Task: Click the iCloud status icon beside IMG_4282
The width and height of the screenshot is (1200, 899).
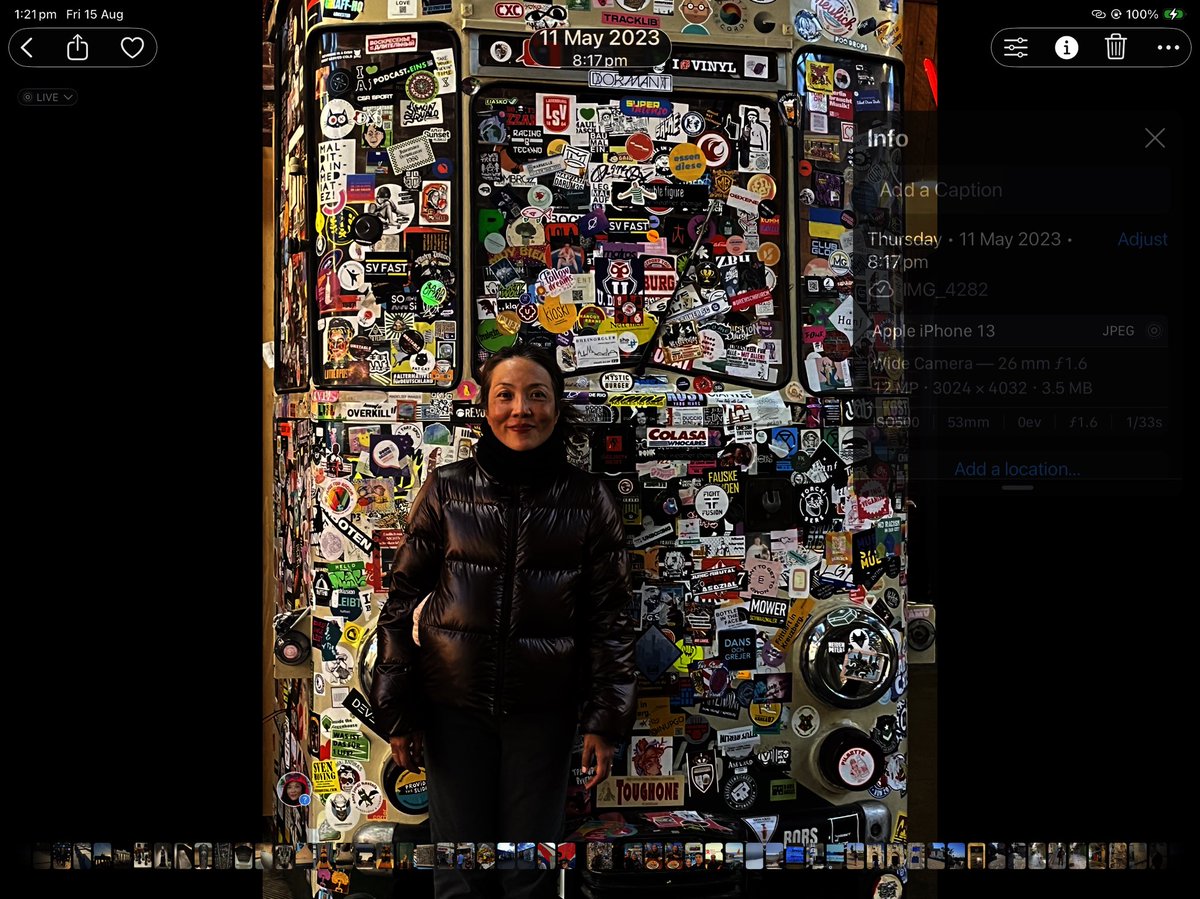Action: [x=881, y=289]
